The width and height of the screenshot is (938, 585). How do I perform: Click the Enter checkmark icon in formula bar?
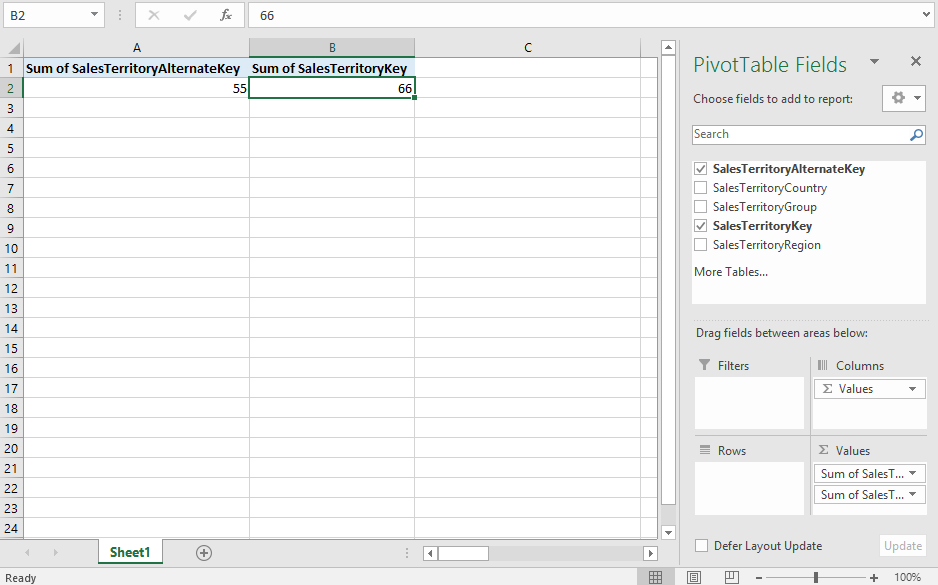coord(190,16)
